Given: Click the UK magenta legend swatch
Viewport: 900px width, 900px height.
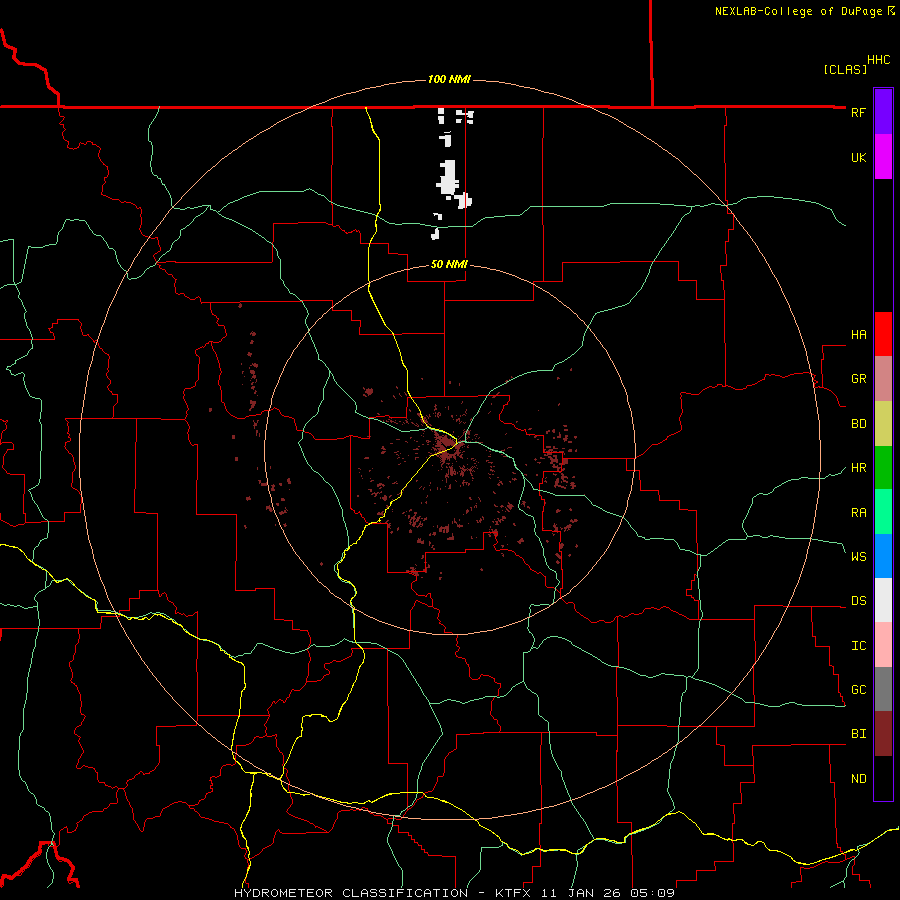Looking at the screenshot, I should 883,157.
